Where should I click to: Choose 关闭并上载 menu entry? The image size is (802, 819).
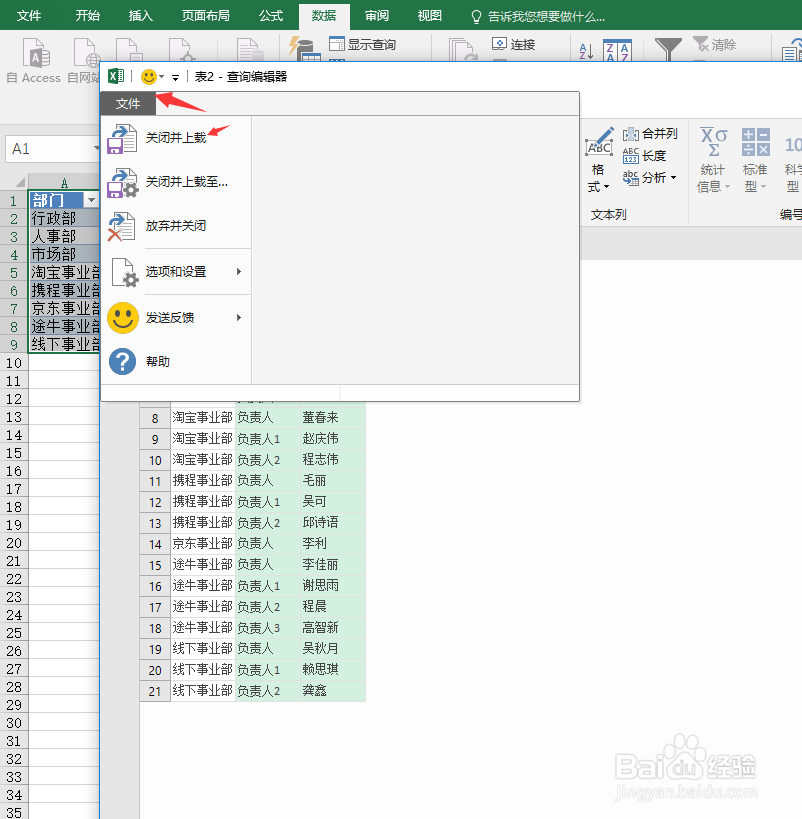click(x=176, y=138)
